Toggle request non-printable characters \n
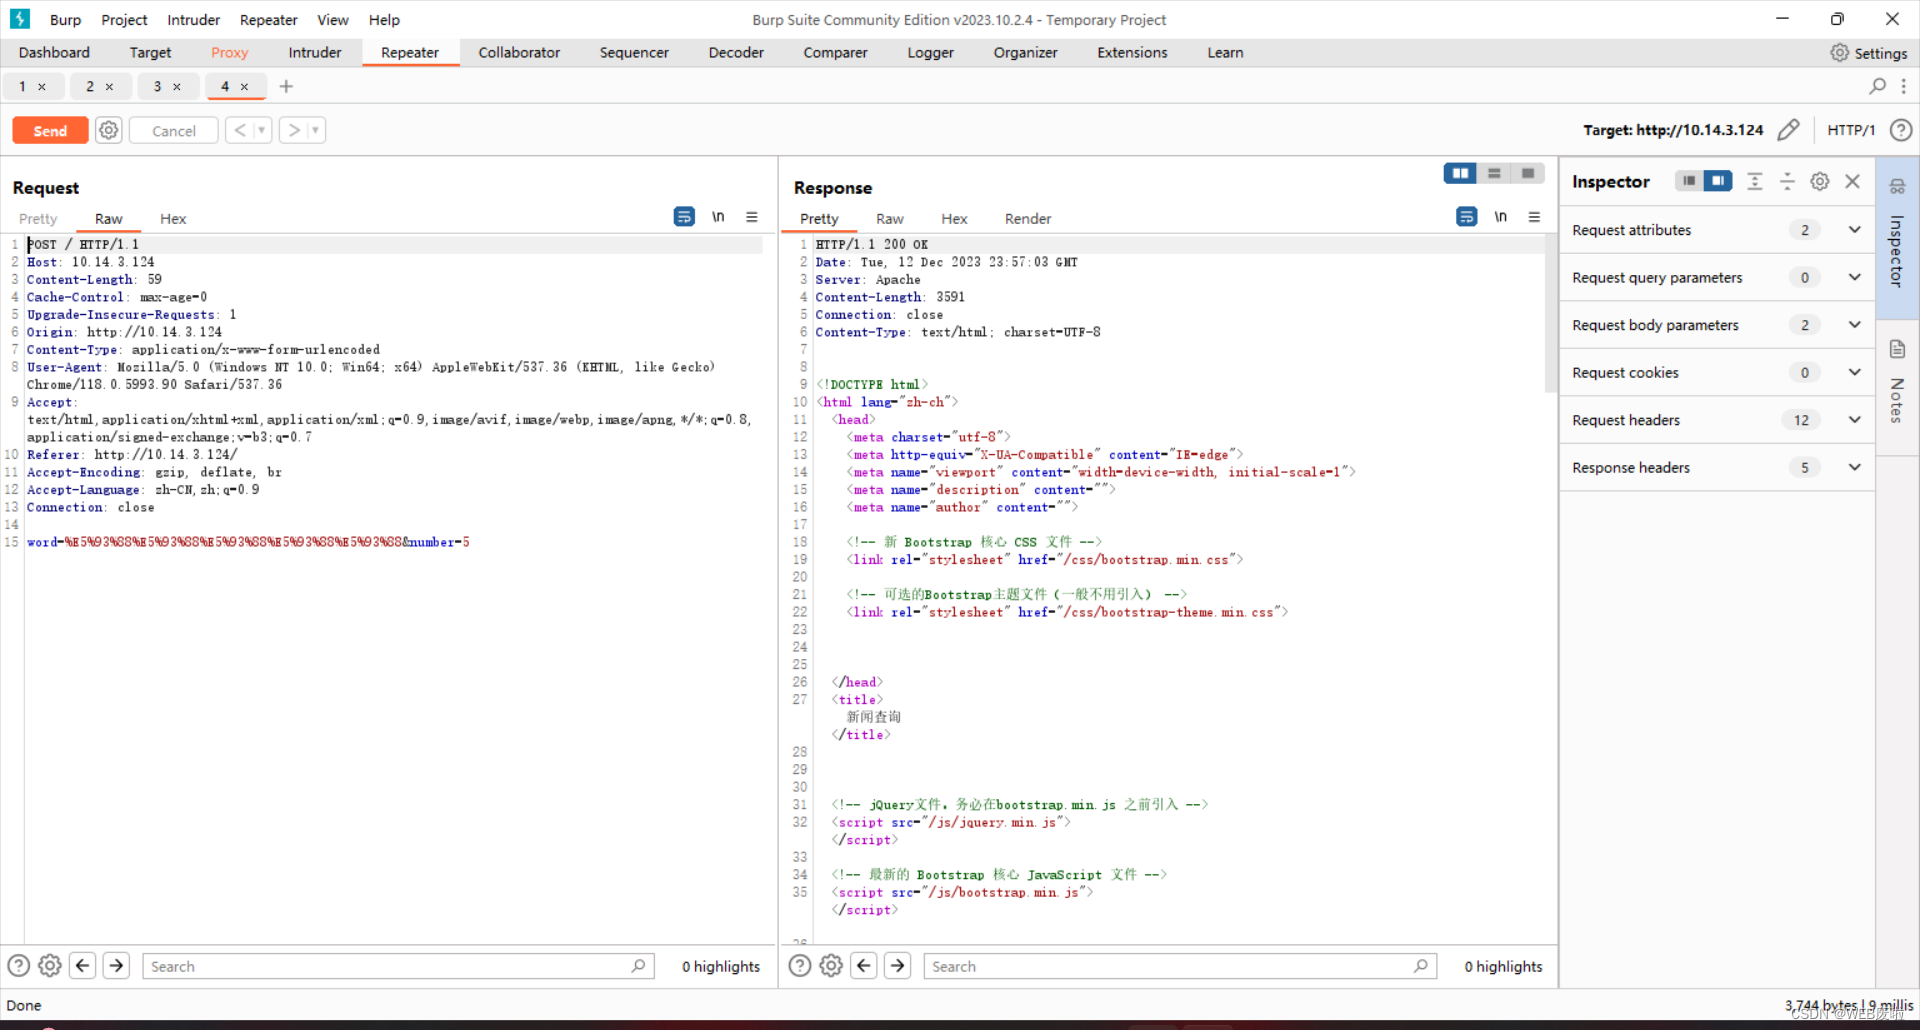 pos(718,217)
